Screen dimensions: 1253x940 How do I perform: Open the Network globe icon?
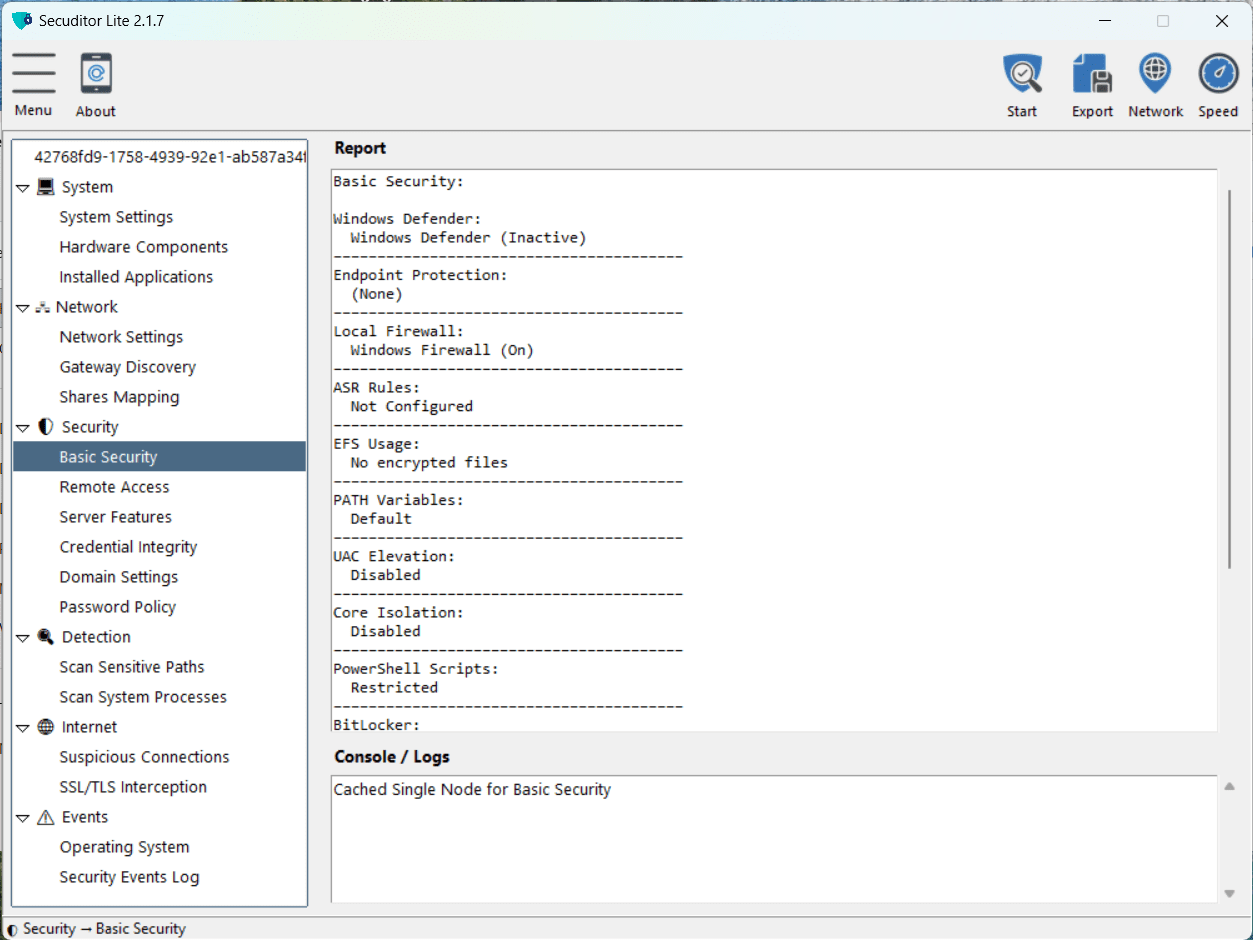1155,74
